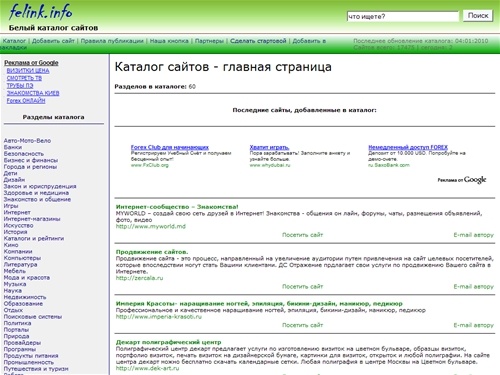
Task: Open the СМОТРЕТЬ ТВ ad link
Action: (24, 78)
